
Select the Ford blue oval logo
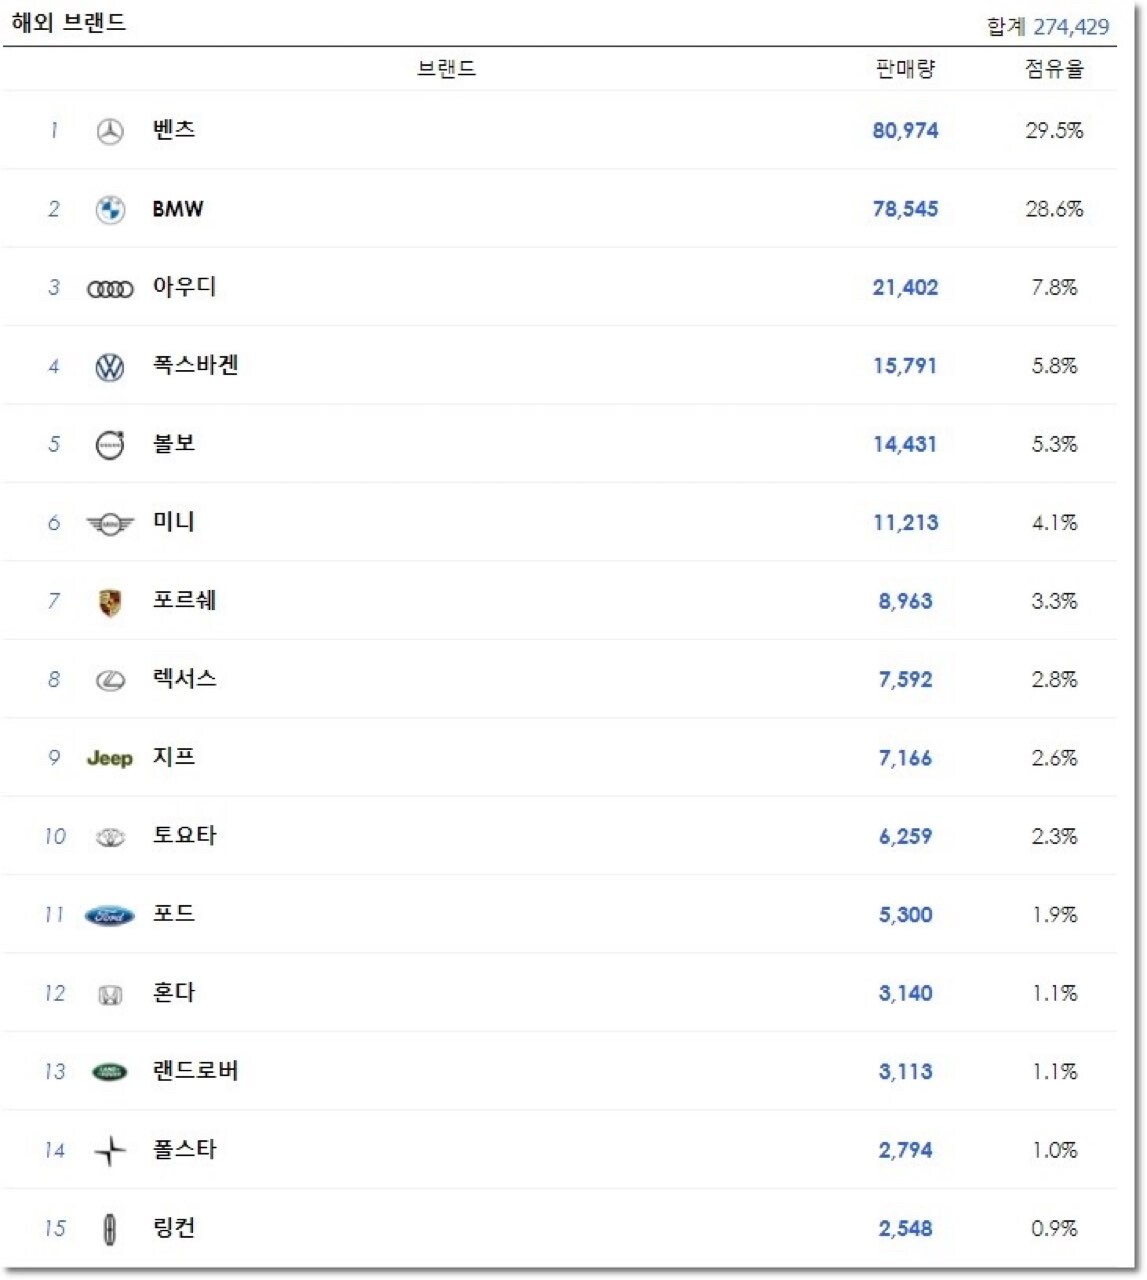pyautogui.click(x=110, y=915)
